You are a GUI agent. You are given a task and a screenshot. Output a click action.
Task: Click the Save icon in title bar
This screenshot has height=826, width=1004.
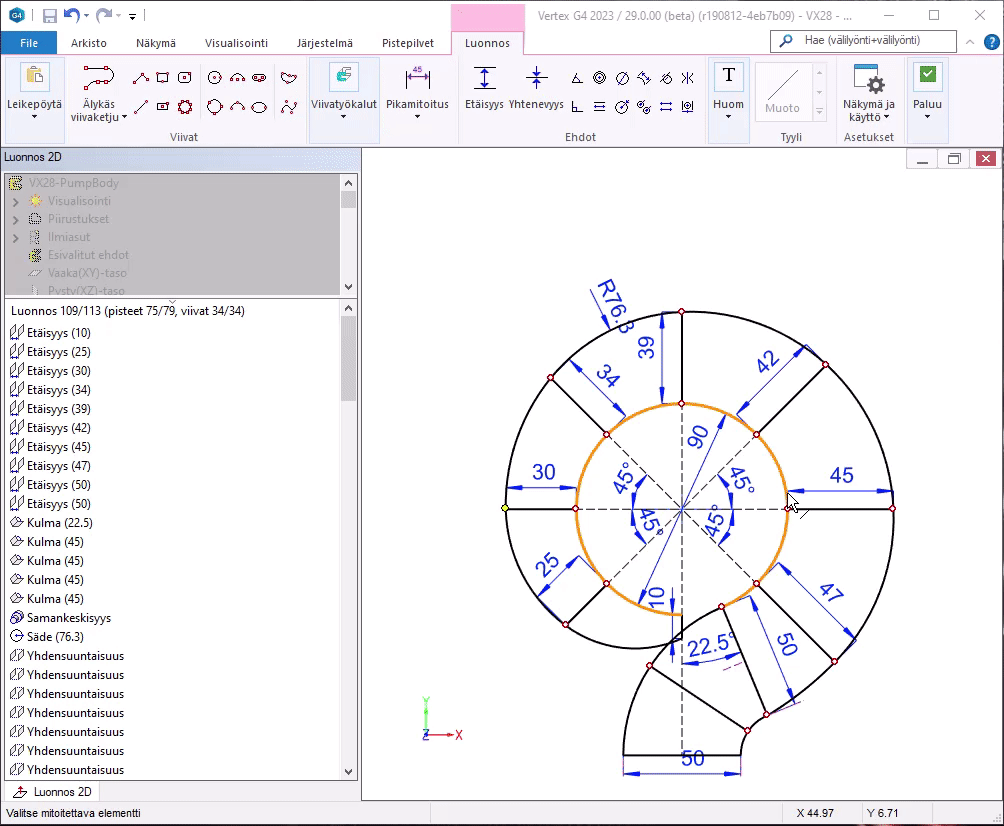coord(50,15)
